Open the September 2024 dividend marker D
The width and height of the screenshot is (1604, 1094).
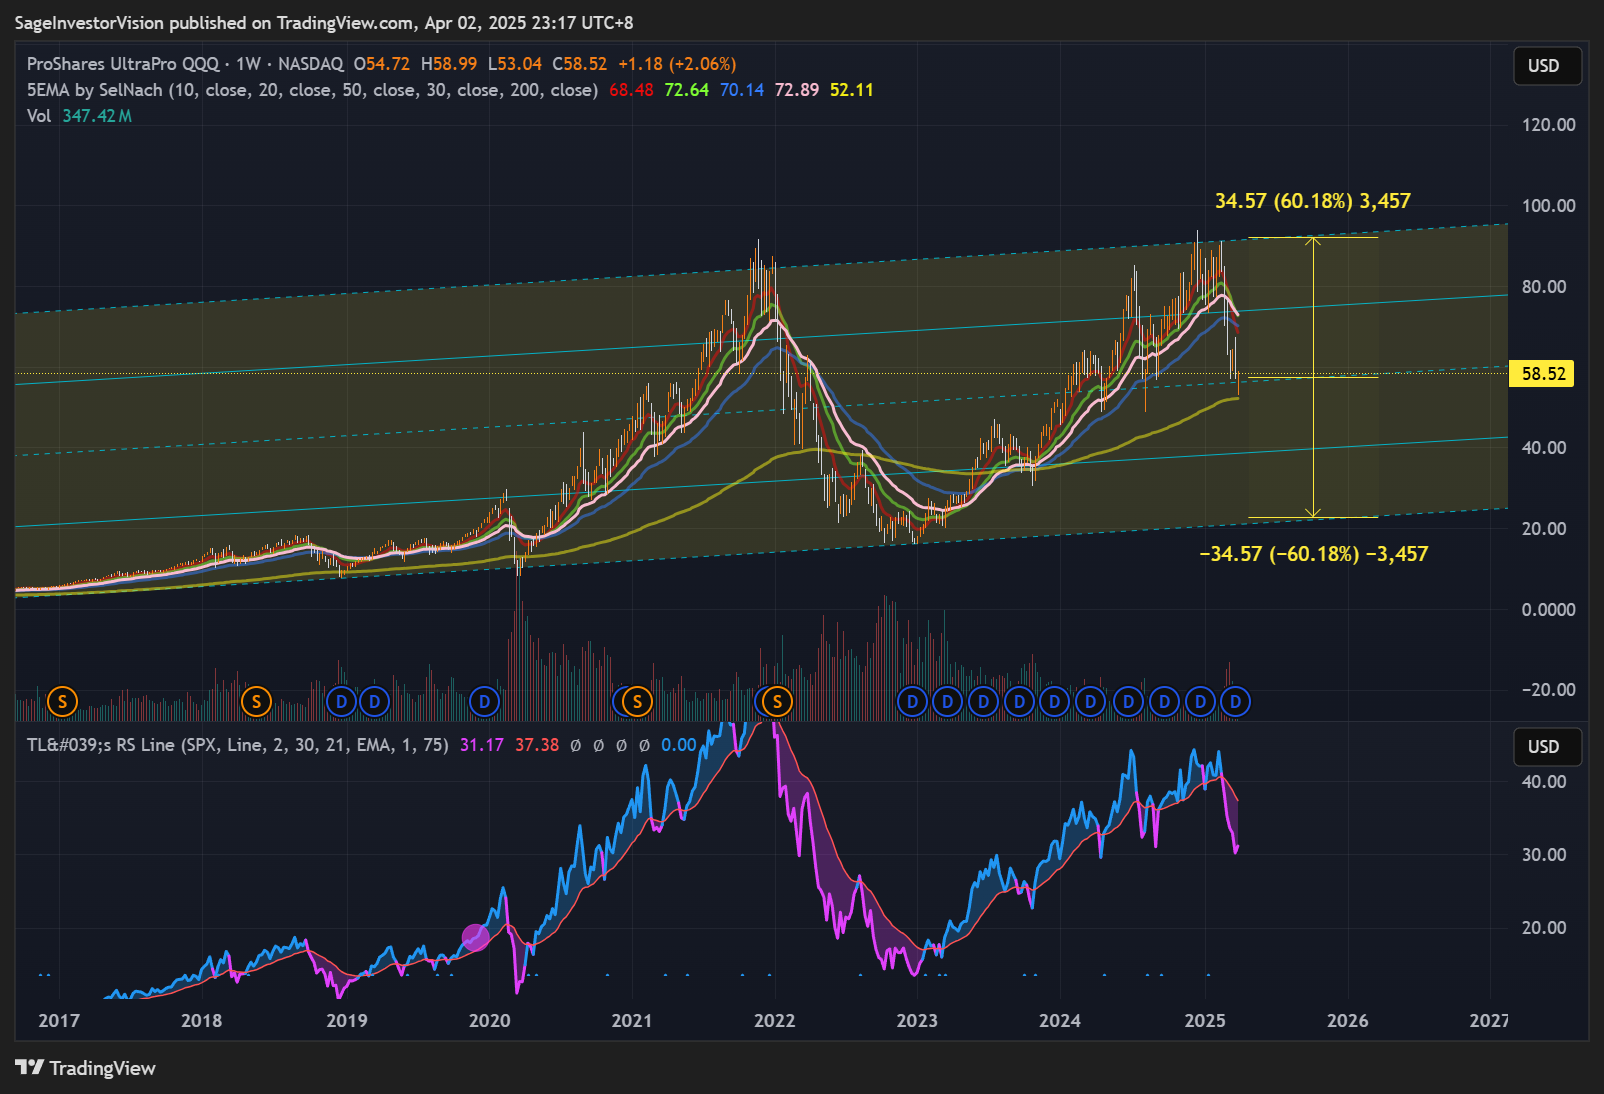[x=1164, y=702]
